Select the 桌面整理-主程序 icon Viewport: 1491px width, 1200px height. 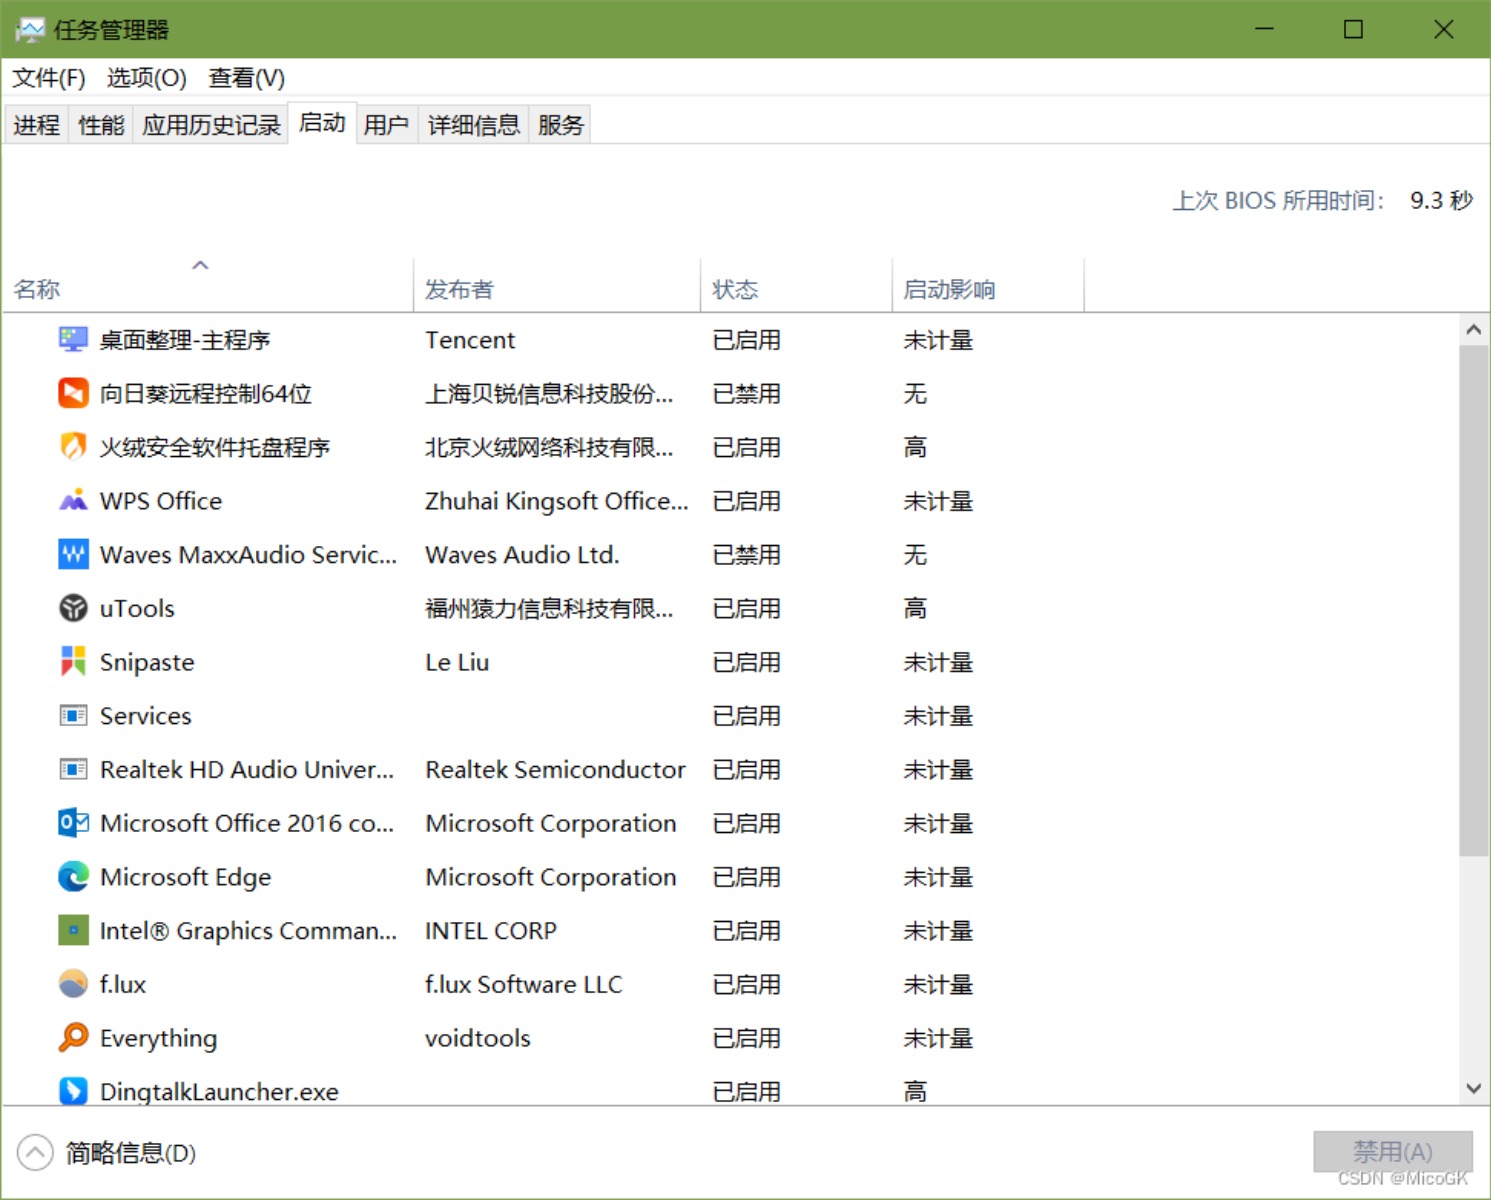click(x=73, y=340)
